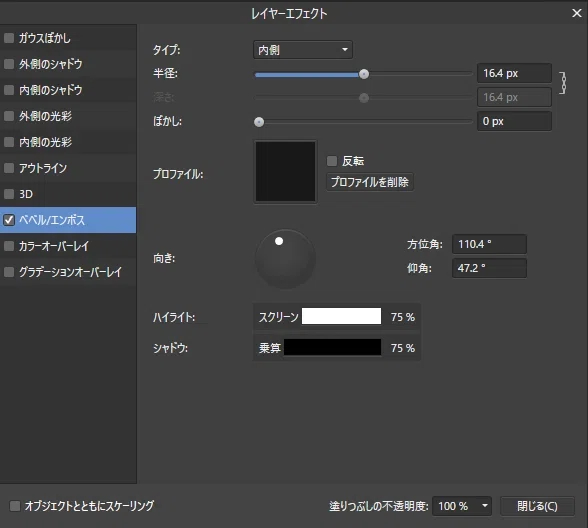This screenshot has width=588, height=528.
Task: Click the シャドウ opacity 75 % value
Action: click(403, 348)
